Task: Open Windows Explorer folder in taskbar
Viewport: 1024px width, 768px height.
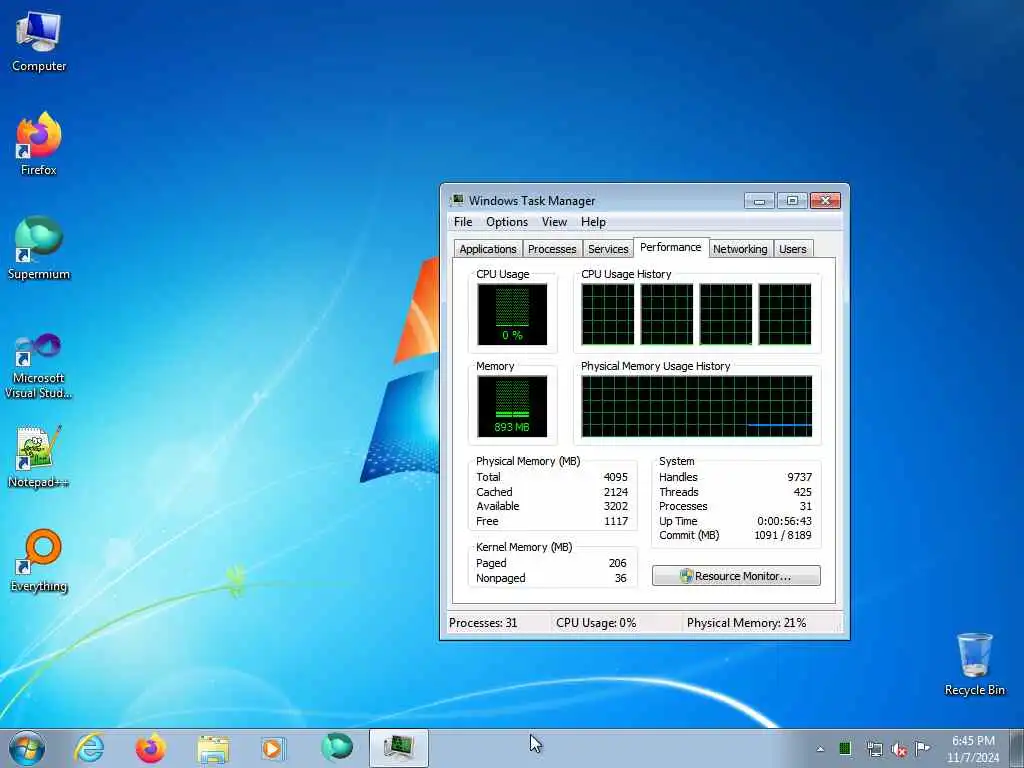Action: [213, 748]
